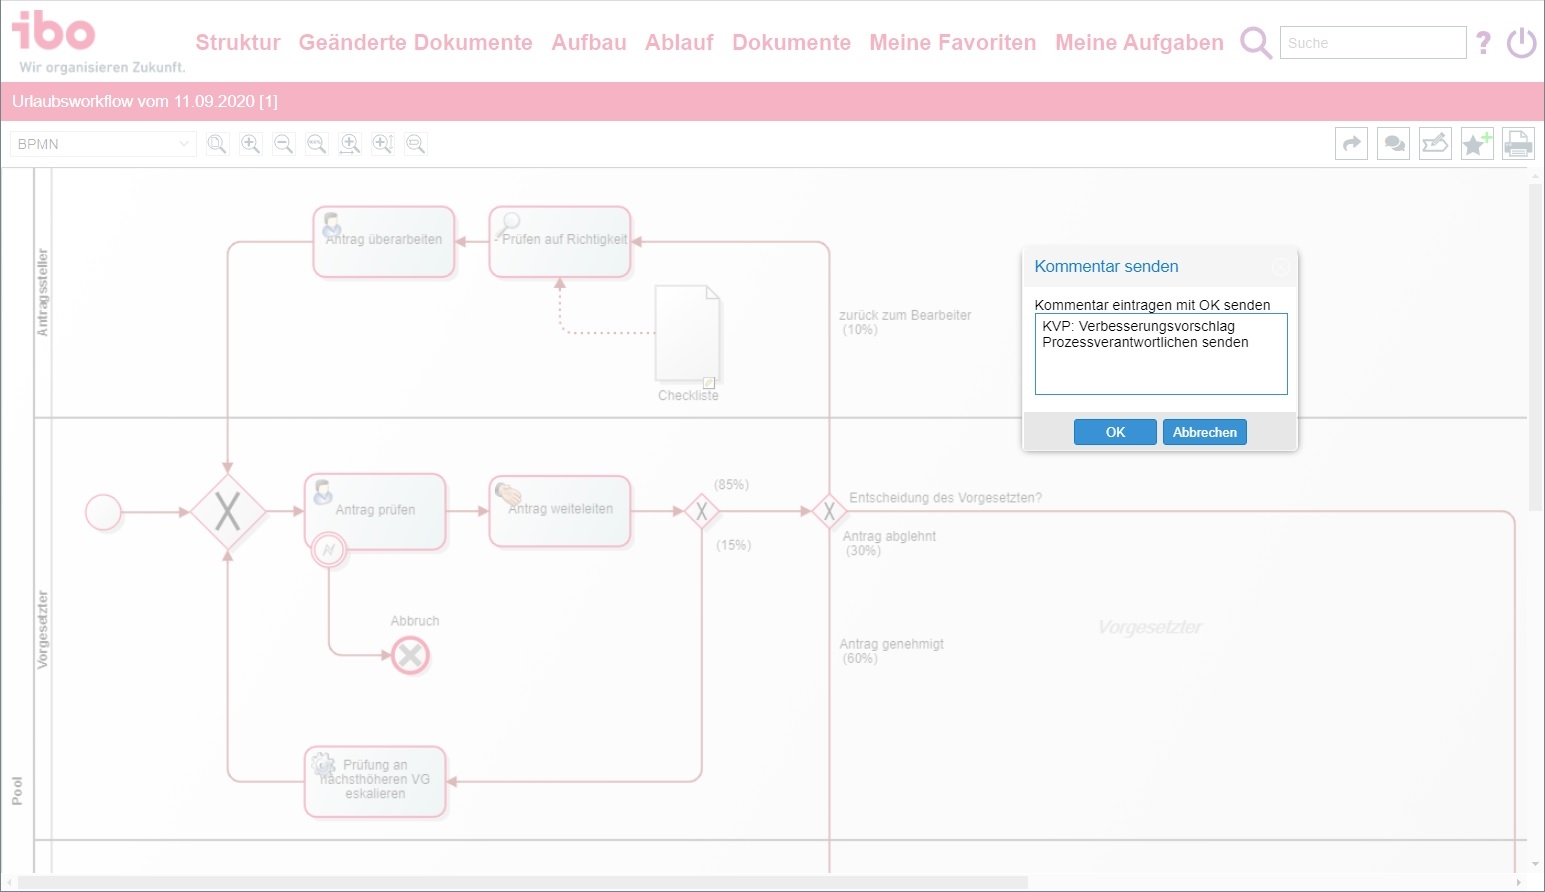The height and width of the screenshot is (892, 1545).
Task: Cancel the dialog with Abbrechen
Action: [x=1205, y=432]
